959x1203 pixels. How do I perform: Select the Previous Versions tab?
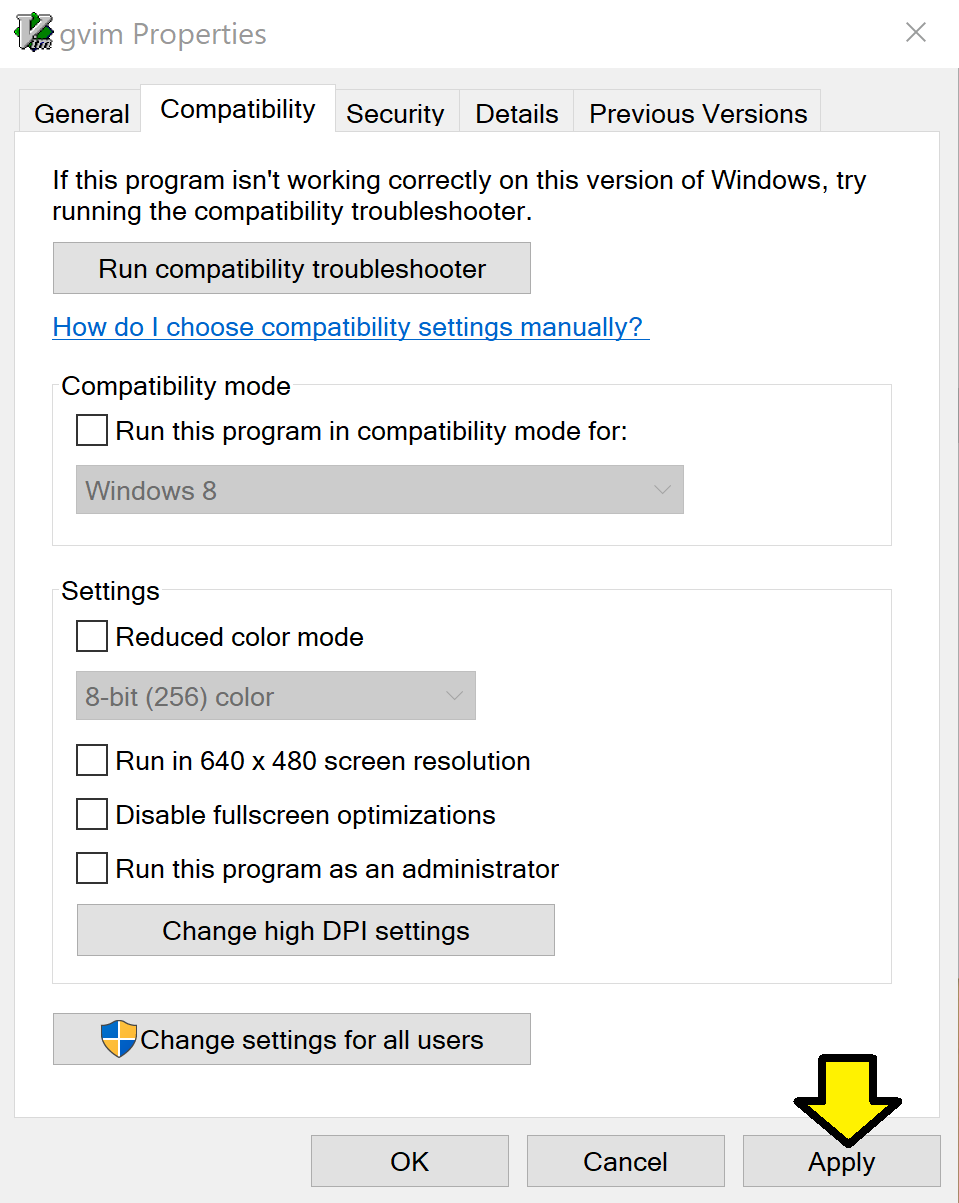pyautogui.click(x=698, y=113)
